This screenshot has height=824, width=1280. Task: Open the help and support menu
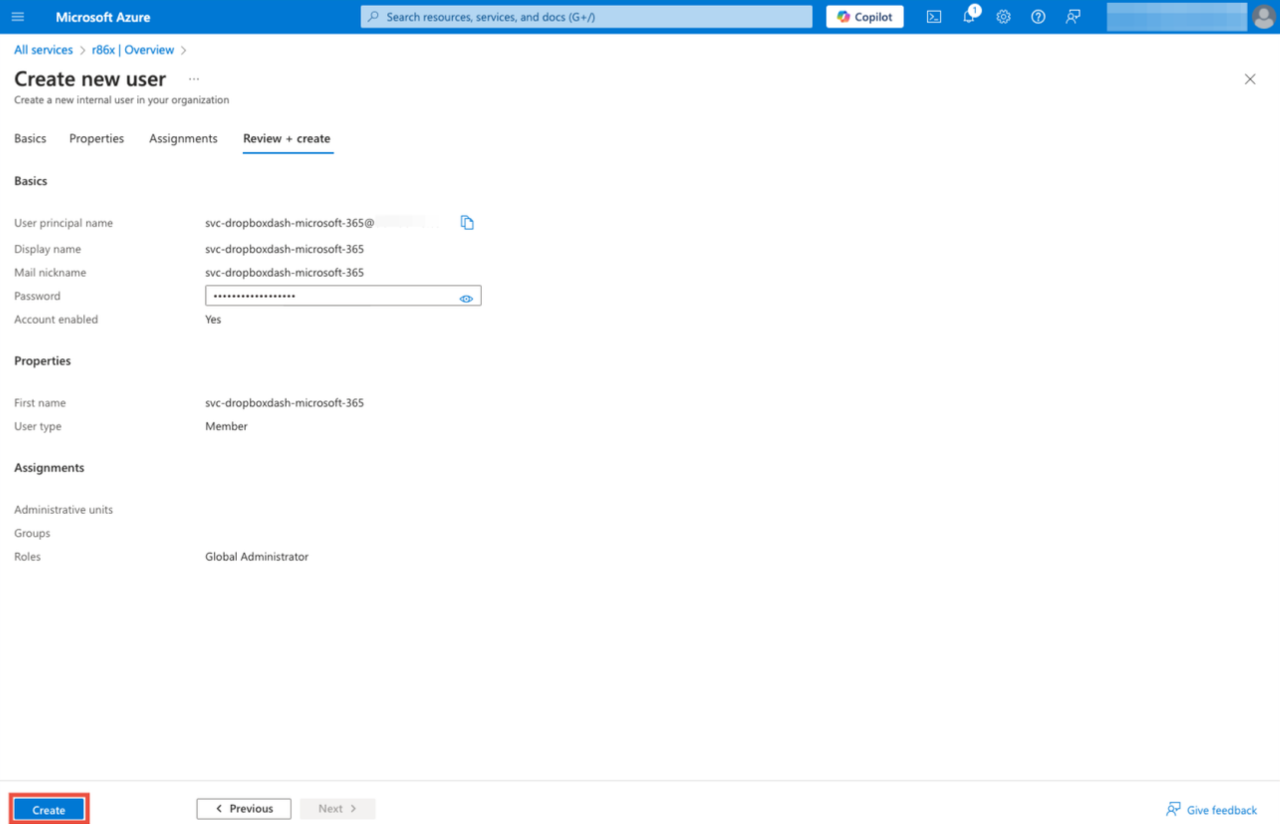click(x=1038, y=16)
